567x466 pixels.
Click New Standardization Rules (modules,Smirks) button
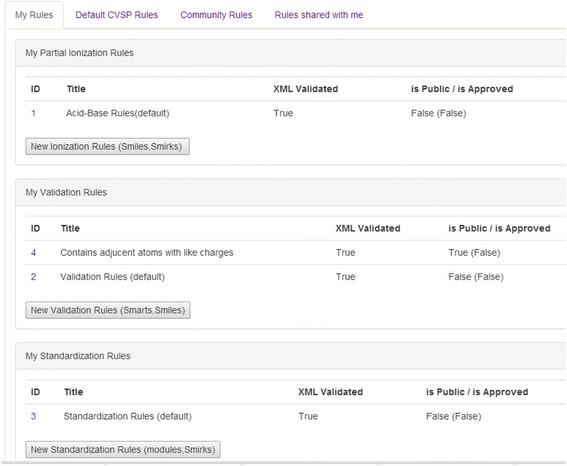pos(123,449)
